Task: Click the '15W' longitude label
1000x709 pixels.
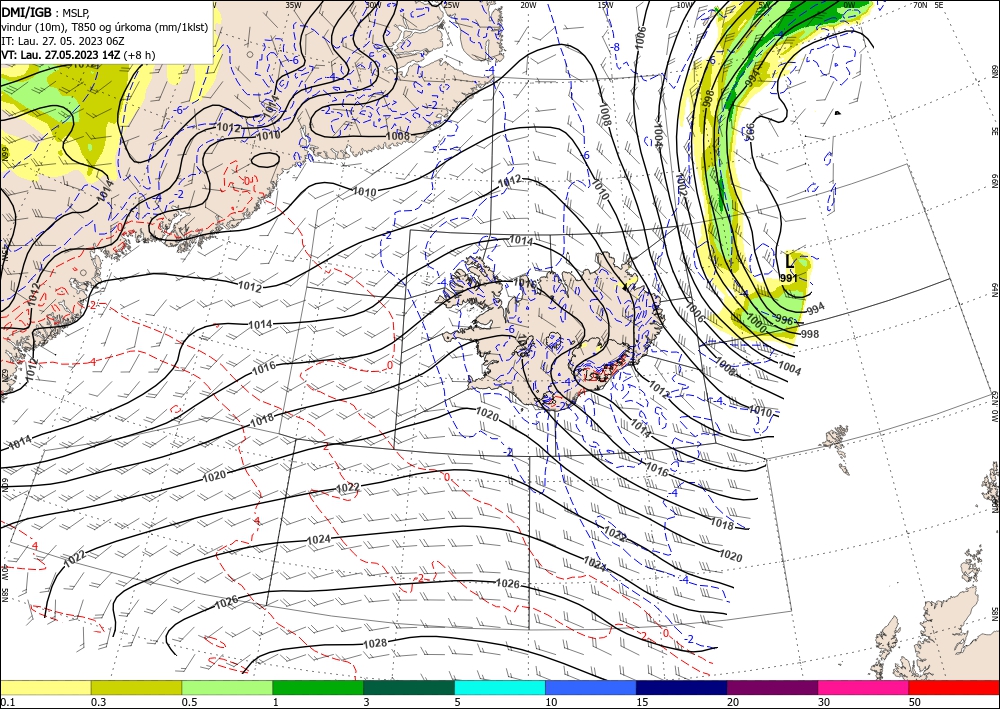Action: [x=605, y=5]
